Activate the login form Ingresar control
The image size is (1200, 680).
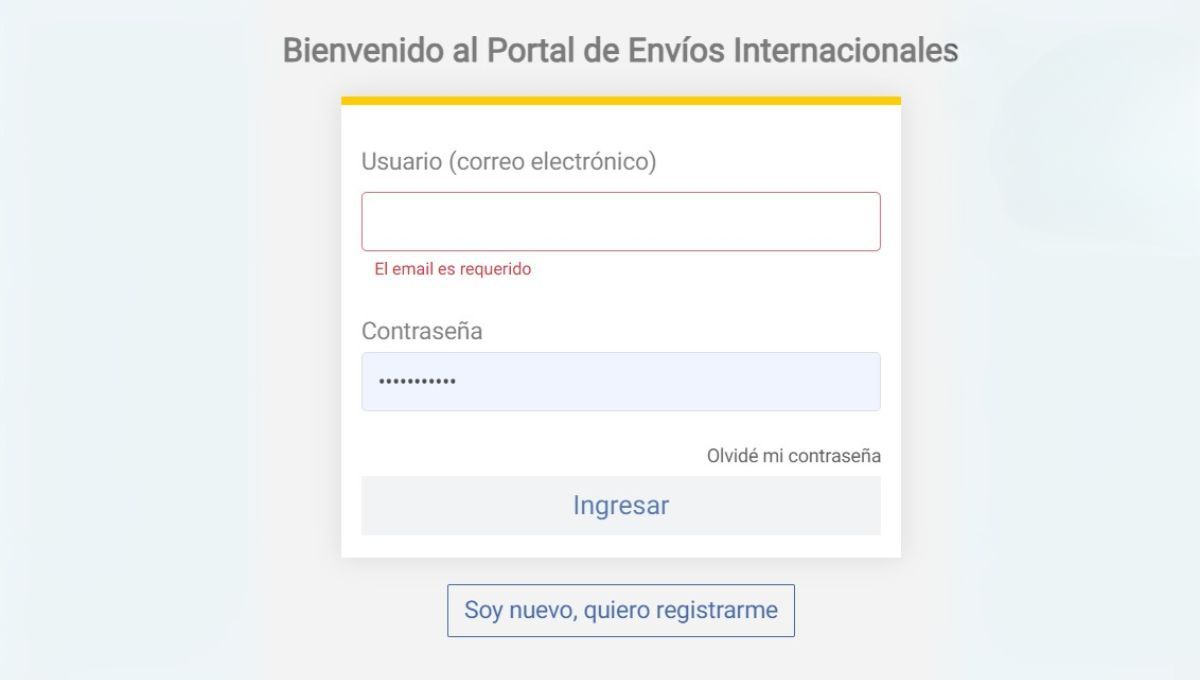620,505
